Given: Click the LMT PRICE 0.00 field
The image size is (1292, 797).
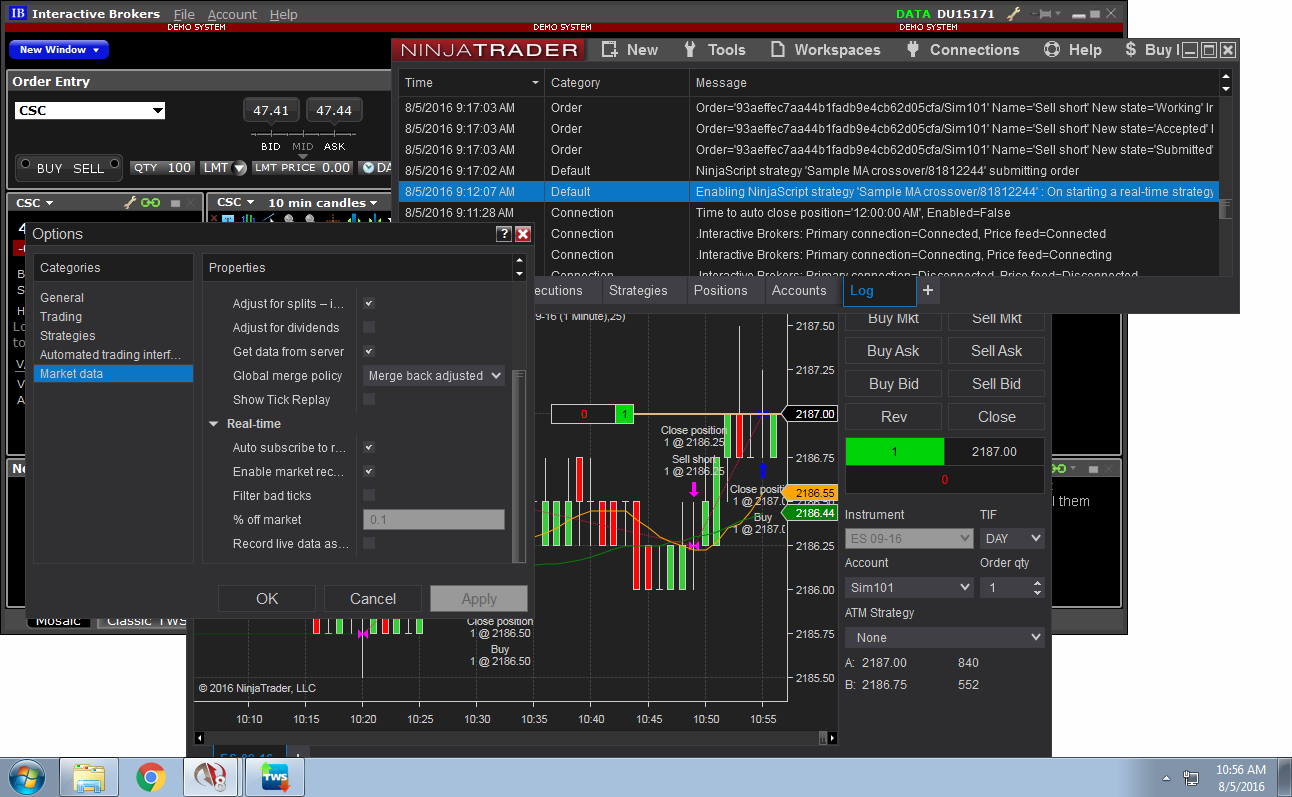Looking at the screenshot, I should (x=303, y=168).
